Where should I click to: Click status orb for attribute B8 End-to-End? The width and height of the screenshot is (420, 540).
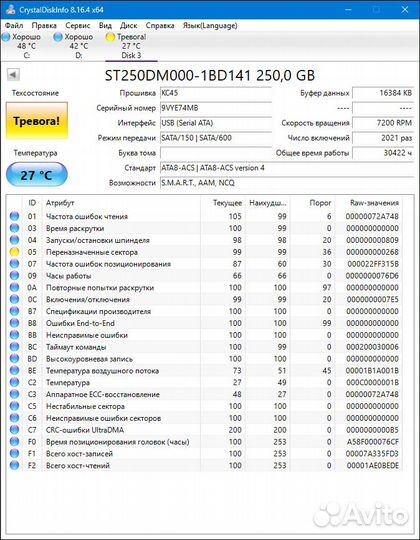[14, 323]
